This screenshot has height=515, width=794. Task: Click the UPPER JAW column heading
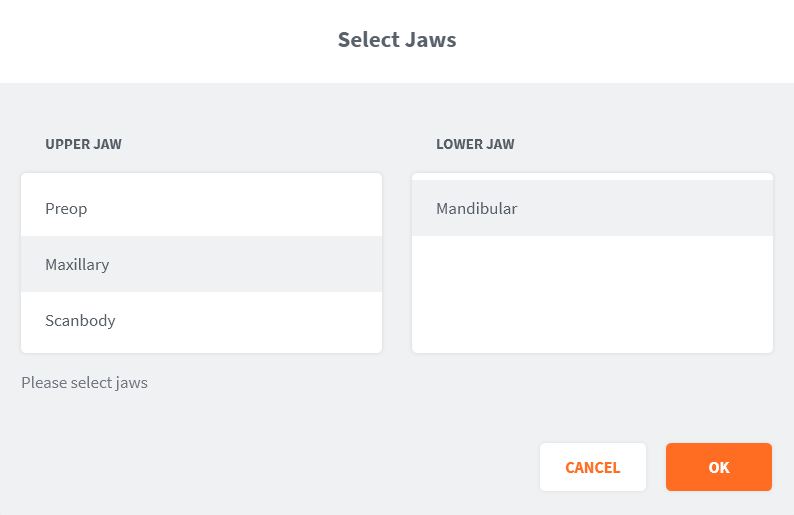coord(83,144)
